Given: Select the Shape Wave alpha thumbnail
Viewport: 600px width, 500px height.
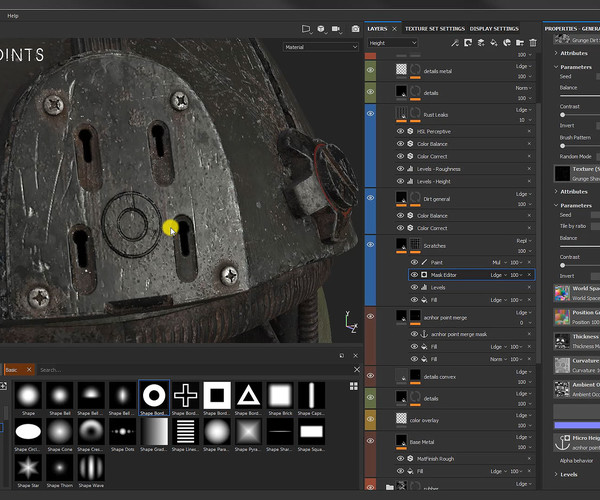Looking at the screenshot, I should click(x=91, y=467).
